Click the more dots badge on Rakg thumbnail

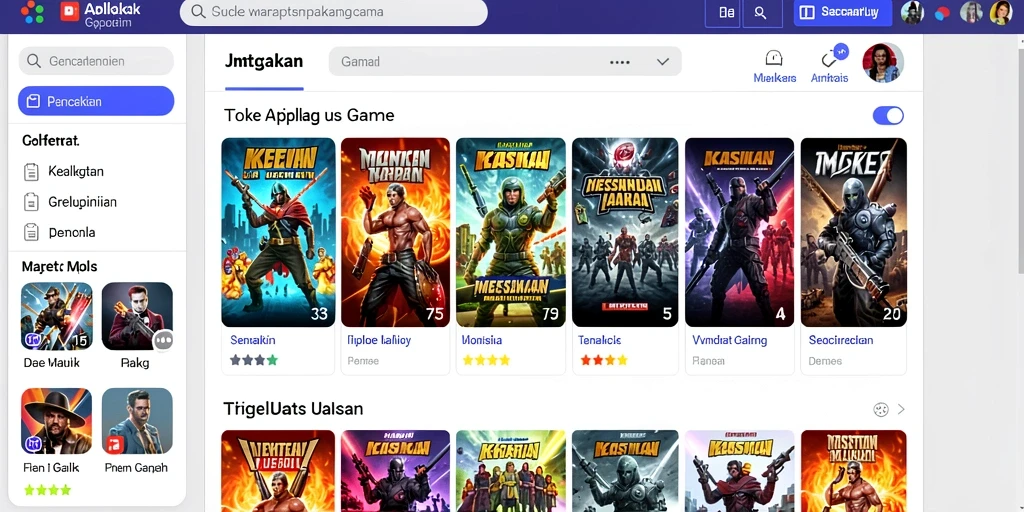163,340
